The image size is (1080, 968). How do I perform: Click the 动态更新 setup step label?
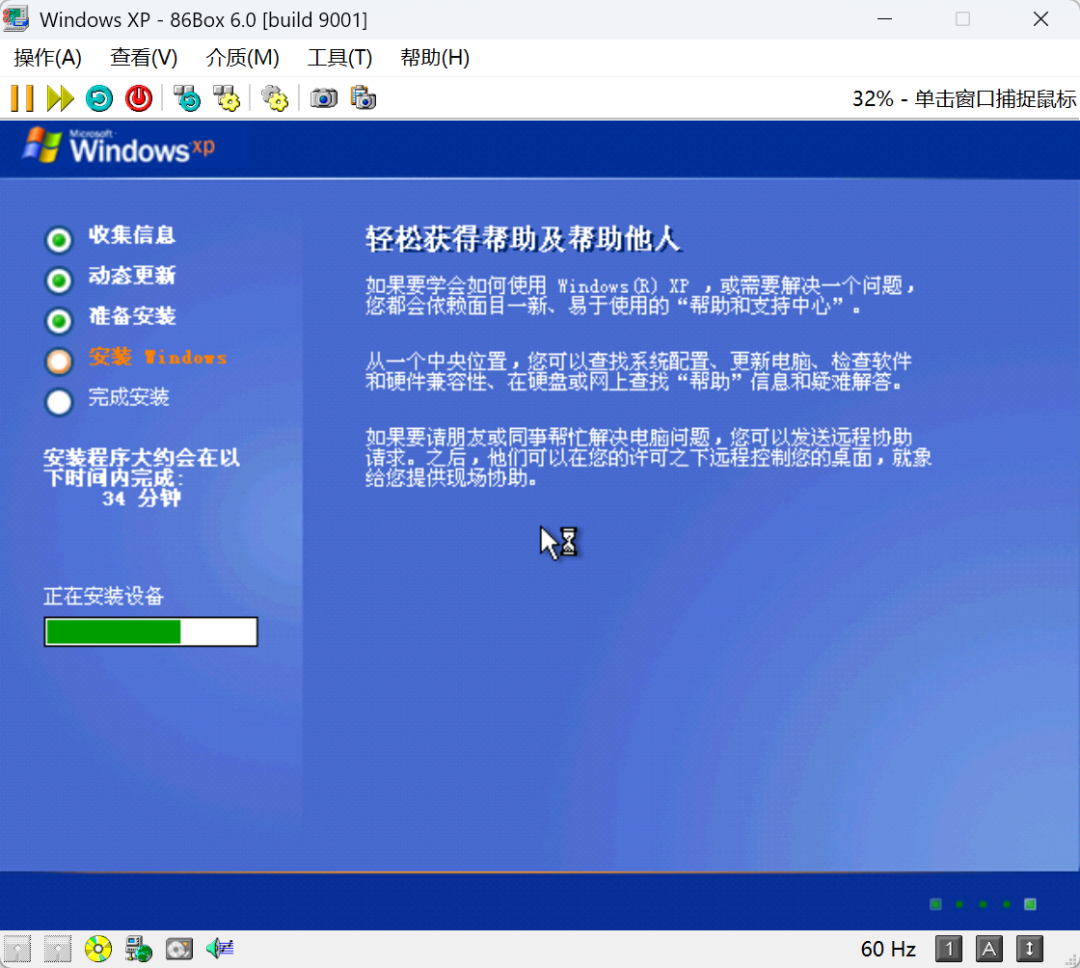coord(132,276)
